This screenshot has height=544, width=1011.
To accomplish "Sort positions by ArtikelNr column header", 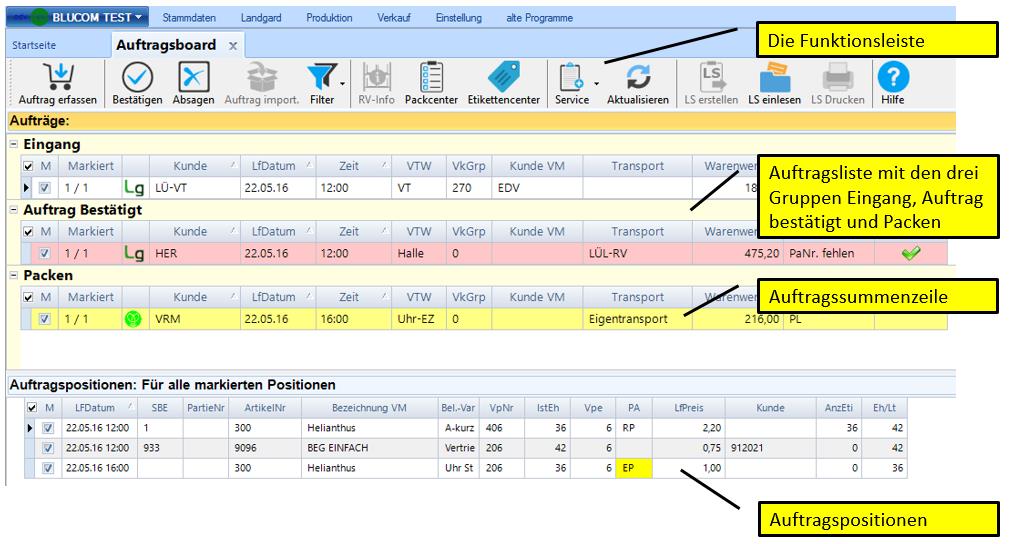I will click(258, 408).
